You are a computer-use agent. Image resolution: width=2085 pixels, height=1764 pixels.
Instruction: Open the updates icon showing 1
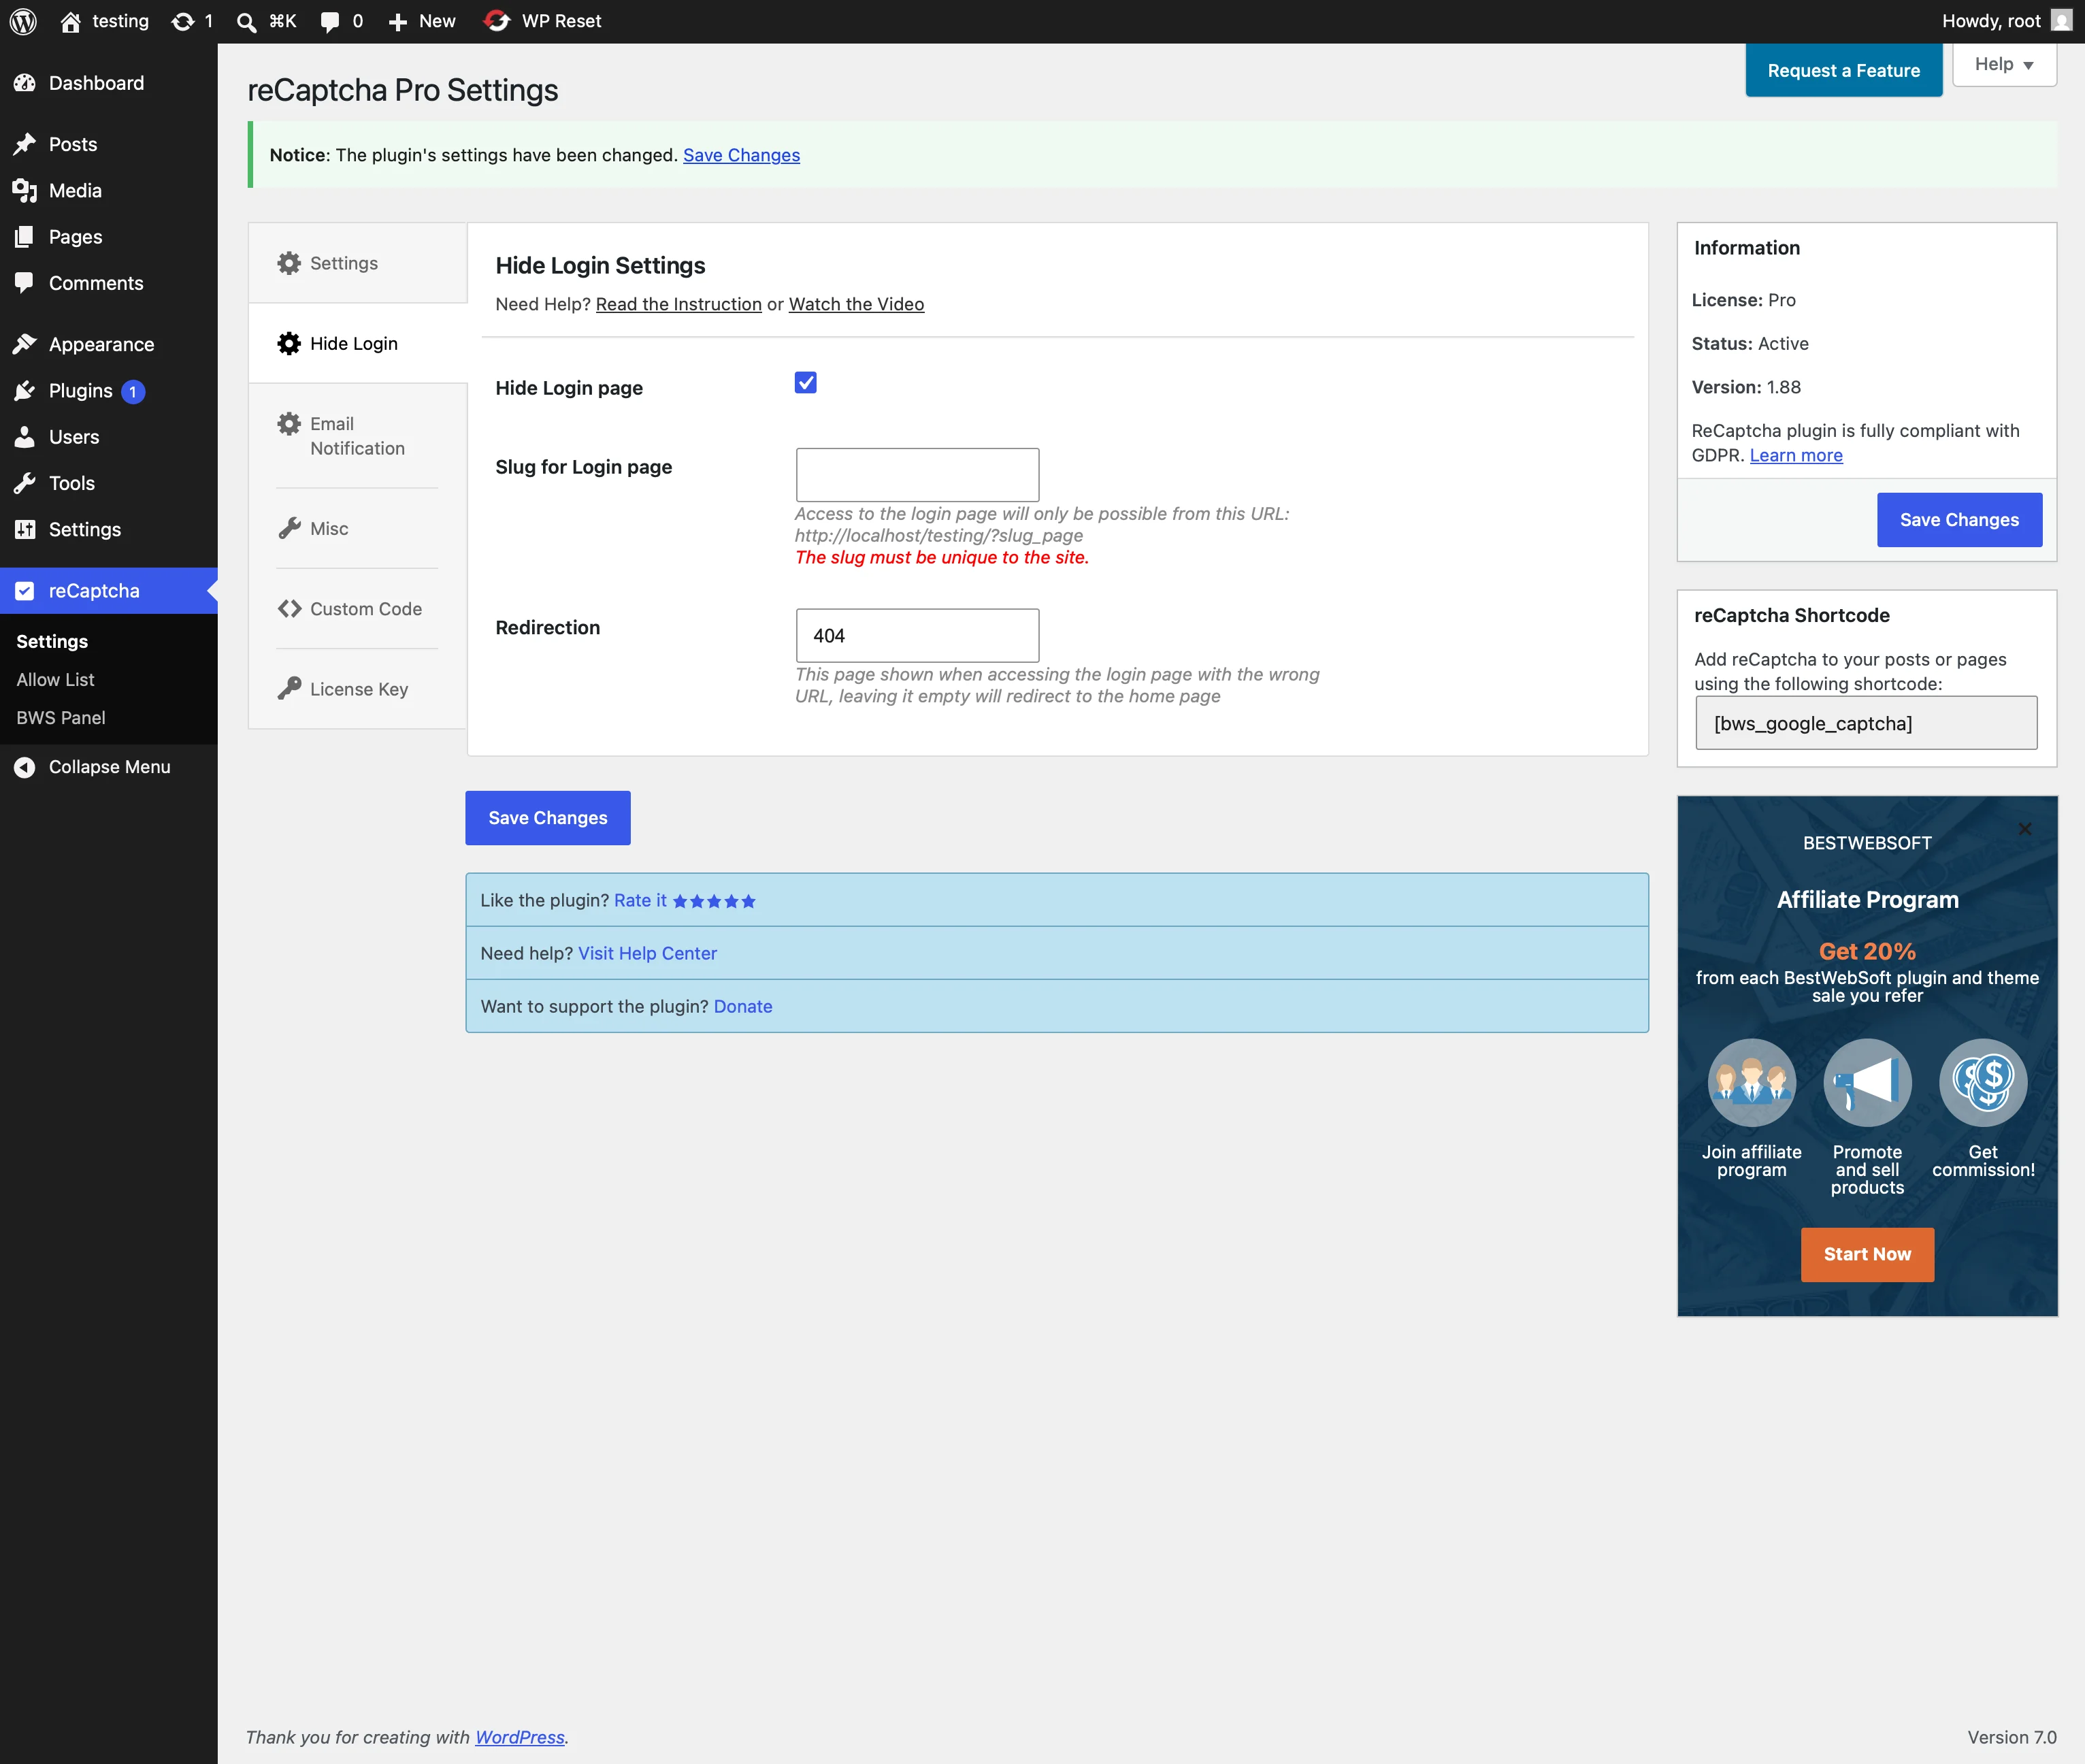click(x=182, y=21)
